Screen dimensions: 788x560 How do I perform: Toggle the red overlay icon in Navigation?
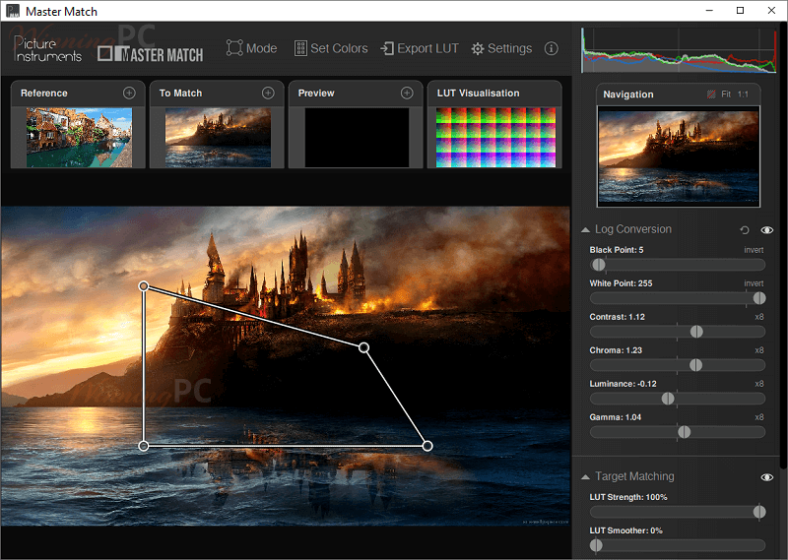point(711,94)
